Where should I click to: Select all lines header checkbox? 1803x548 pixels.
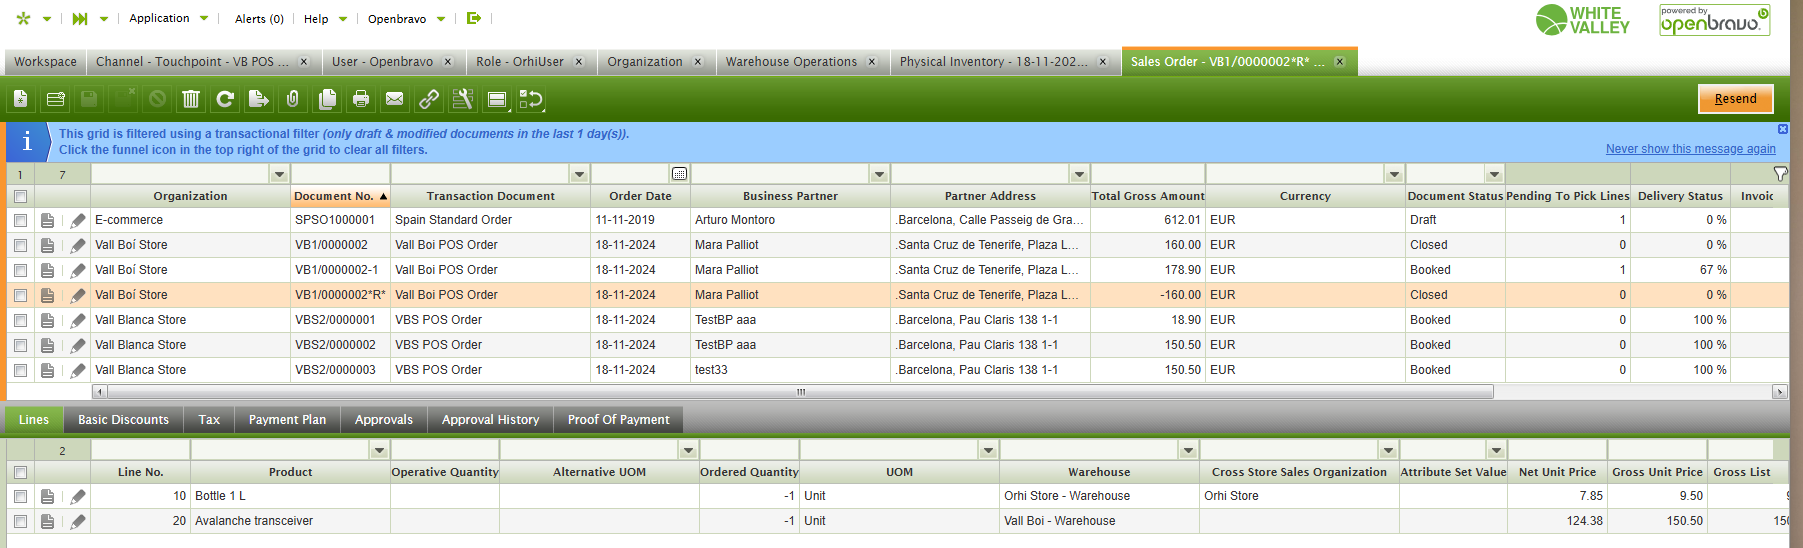coord(20,472)
